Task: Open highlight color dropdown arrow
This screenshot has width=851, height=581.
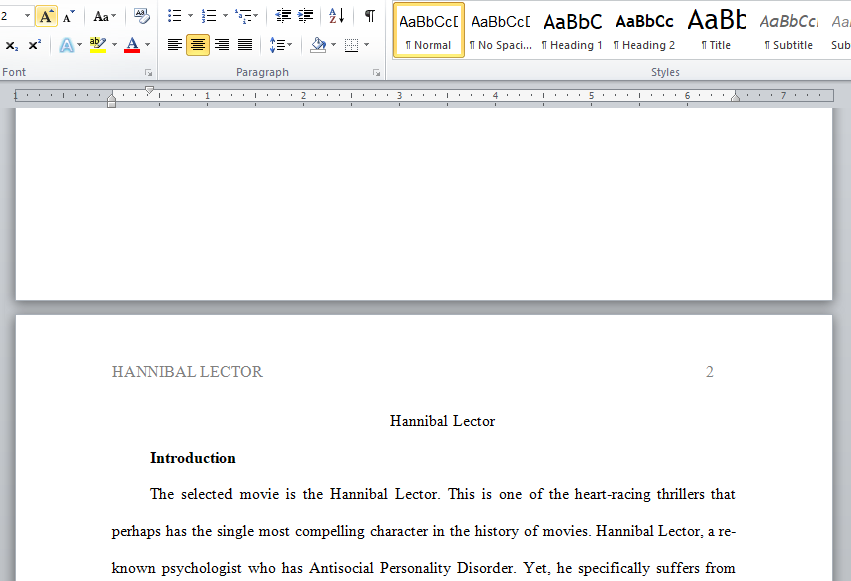Action: 114,45
